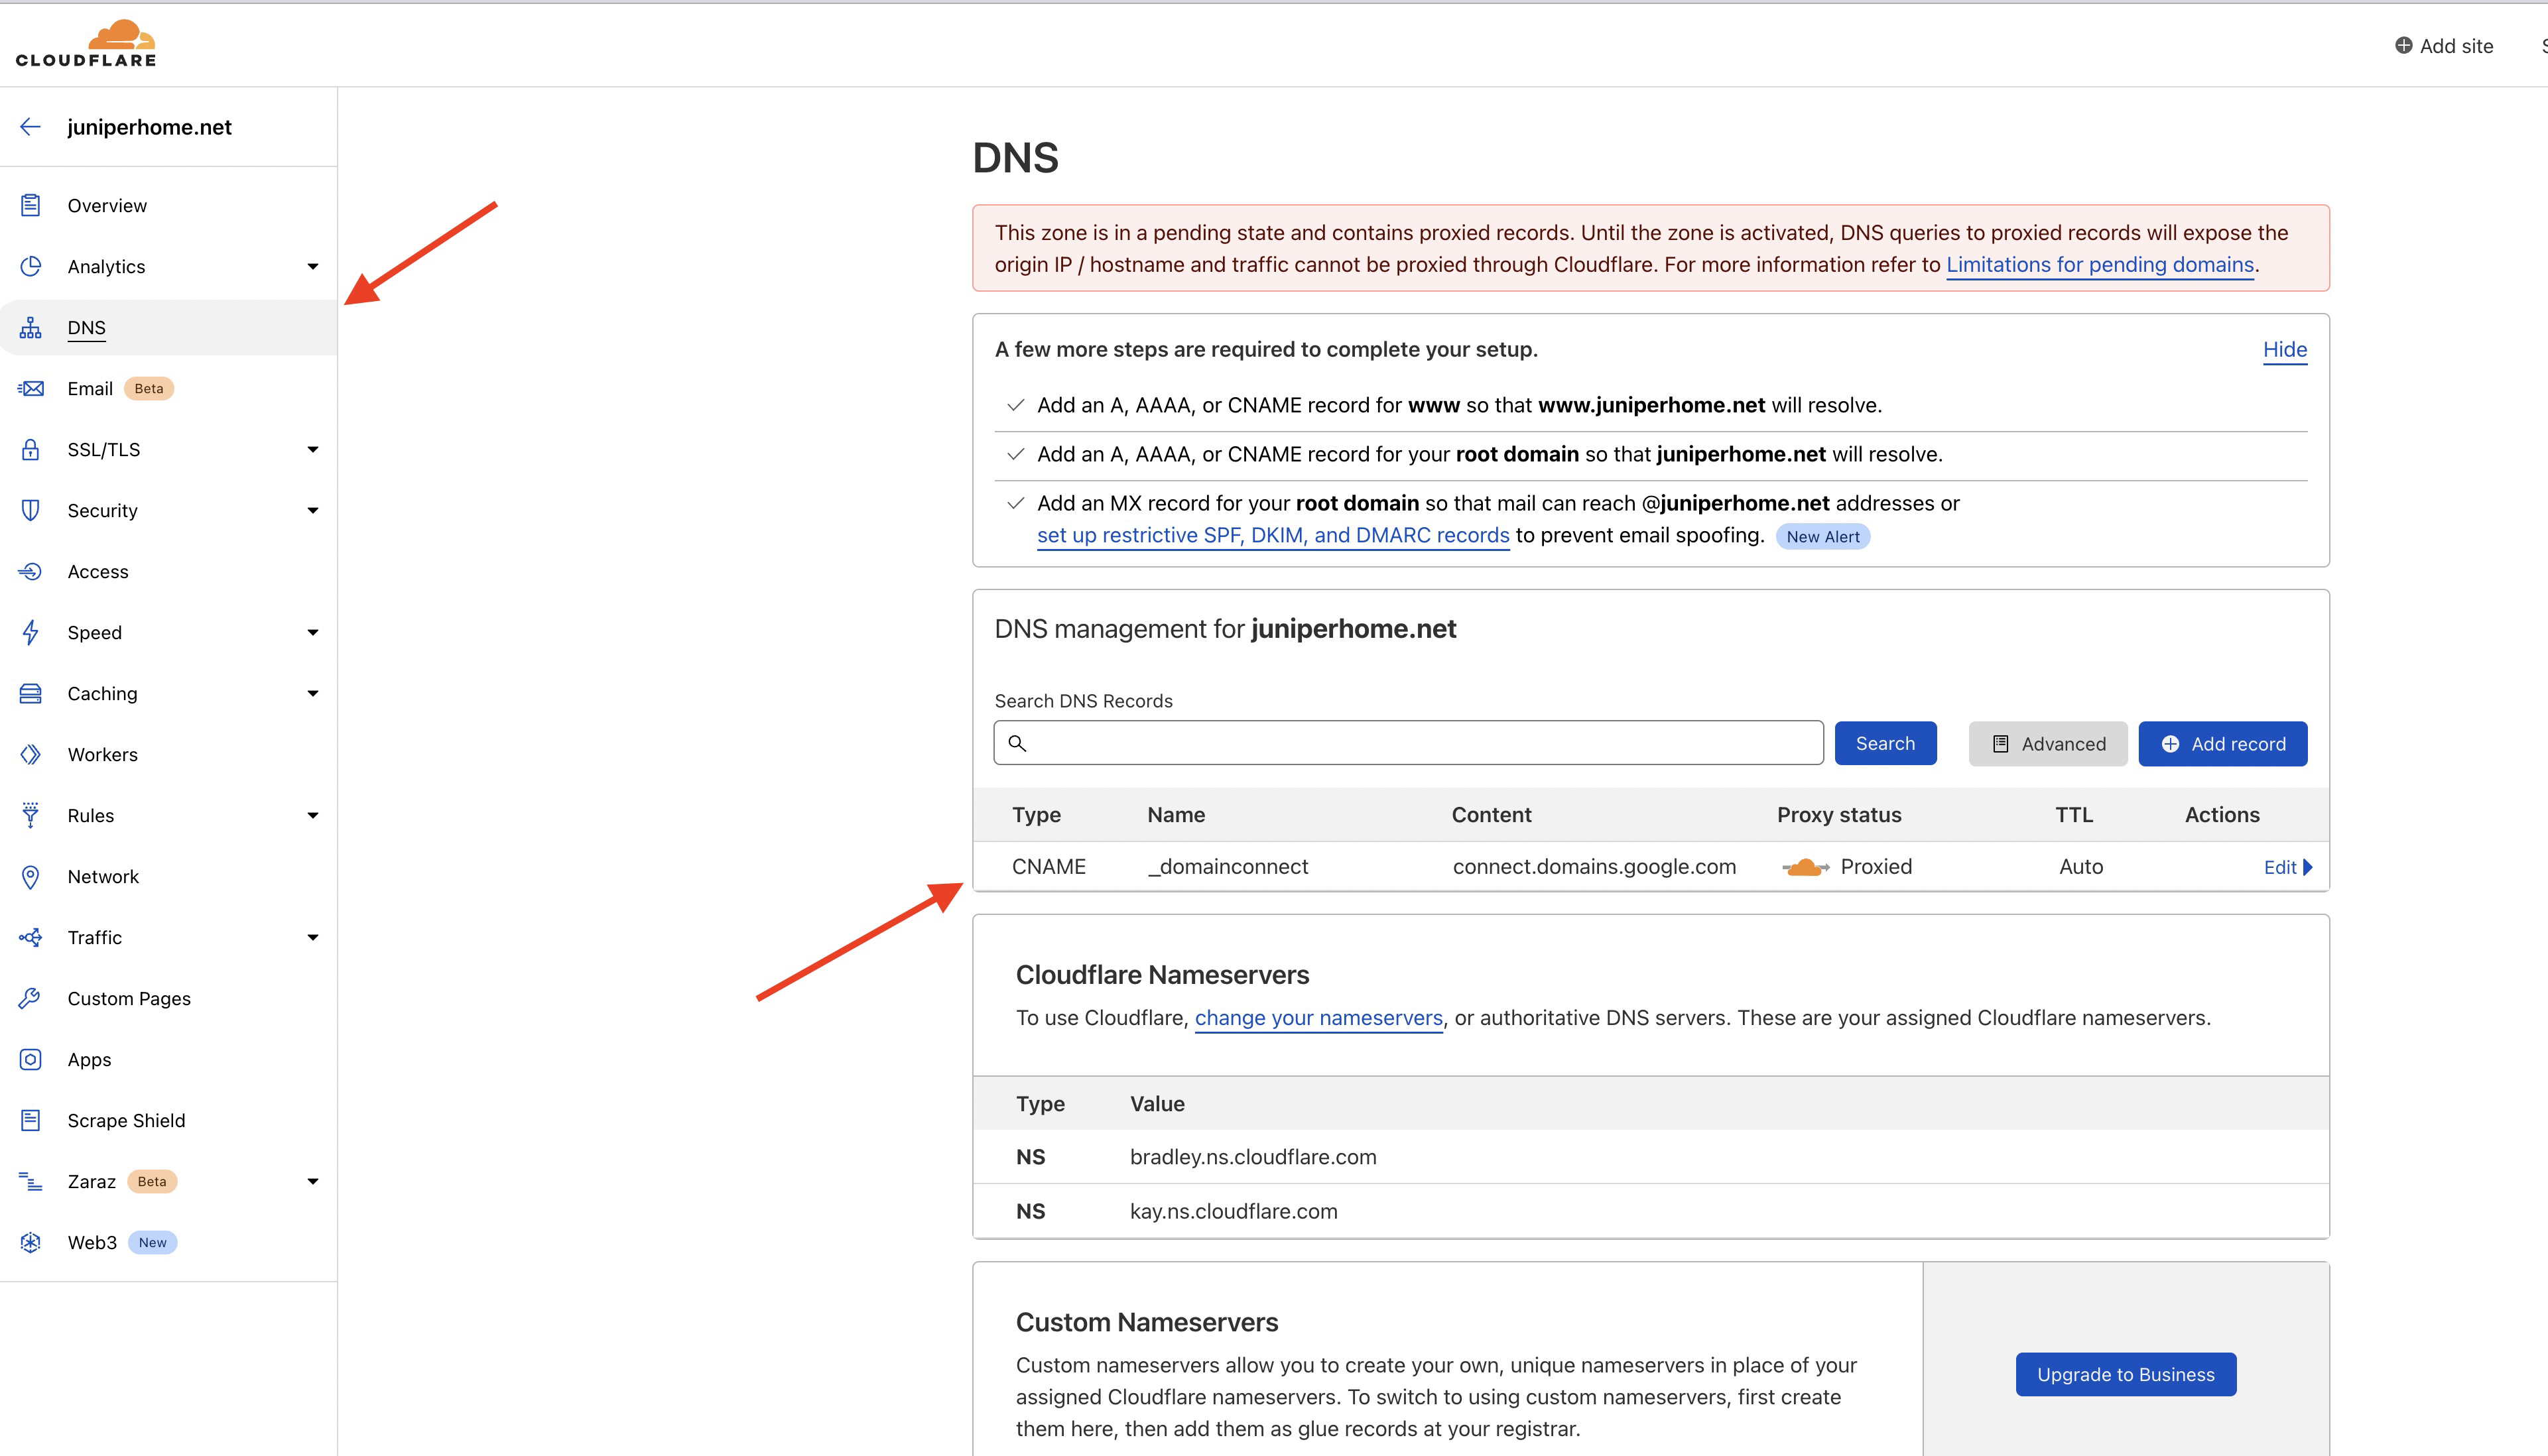The width and height of the screenshot is (2548, 1456).
Task: Expand the Traffic submenu arrow
Action: 313,937
